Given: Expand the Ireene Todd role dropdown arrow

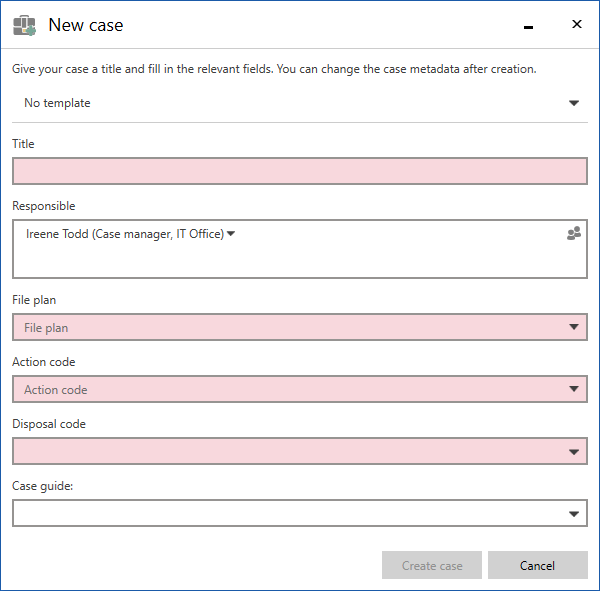Looking at the screenshot, I should (x=231, y=233).
